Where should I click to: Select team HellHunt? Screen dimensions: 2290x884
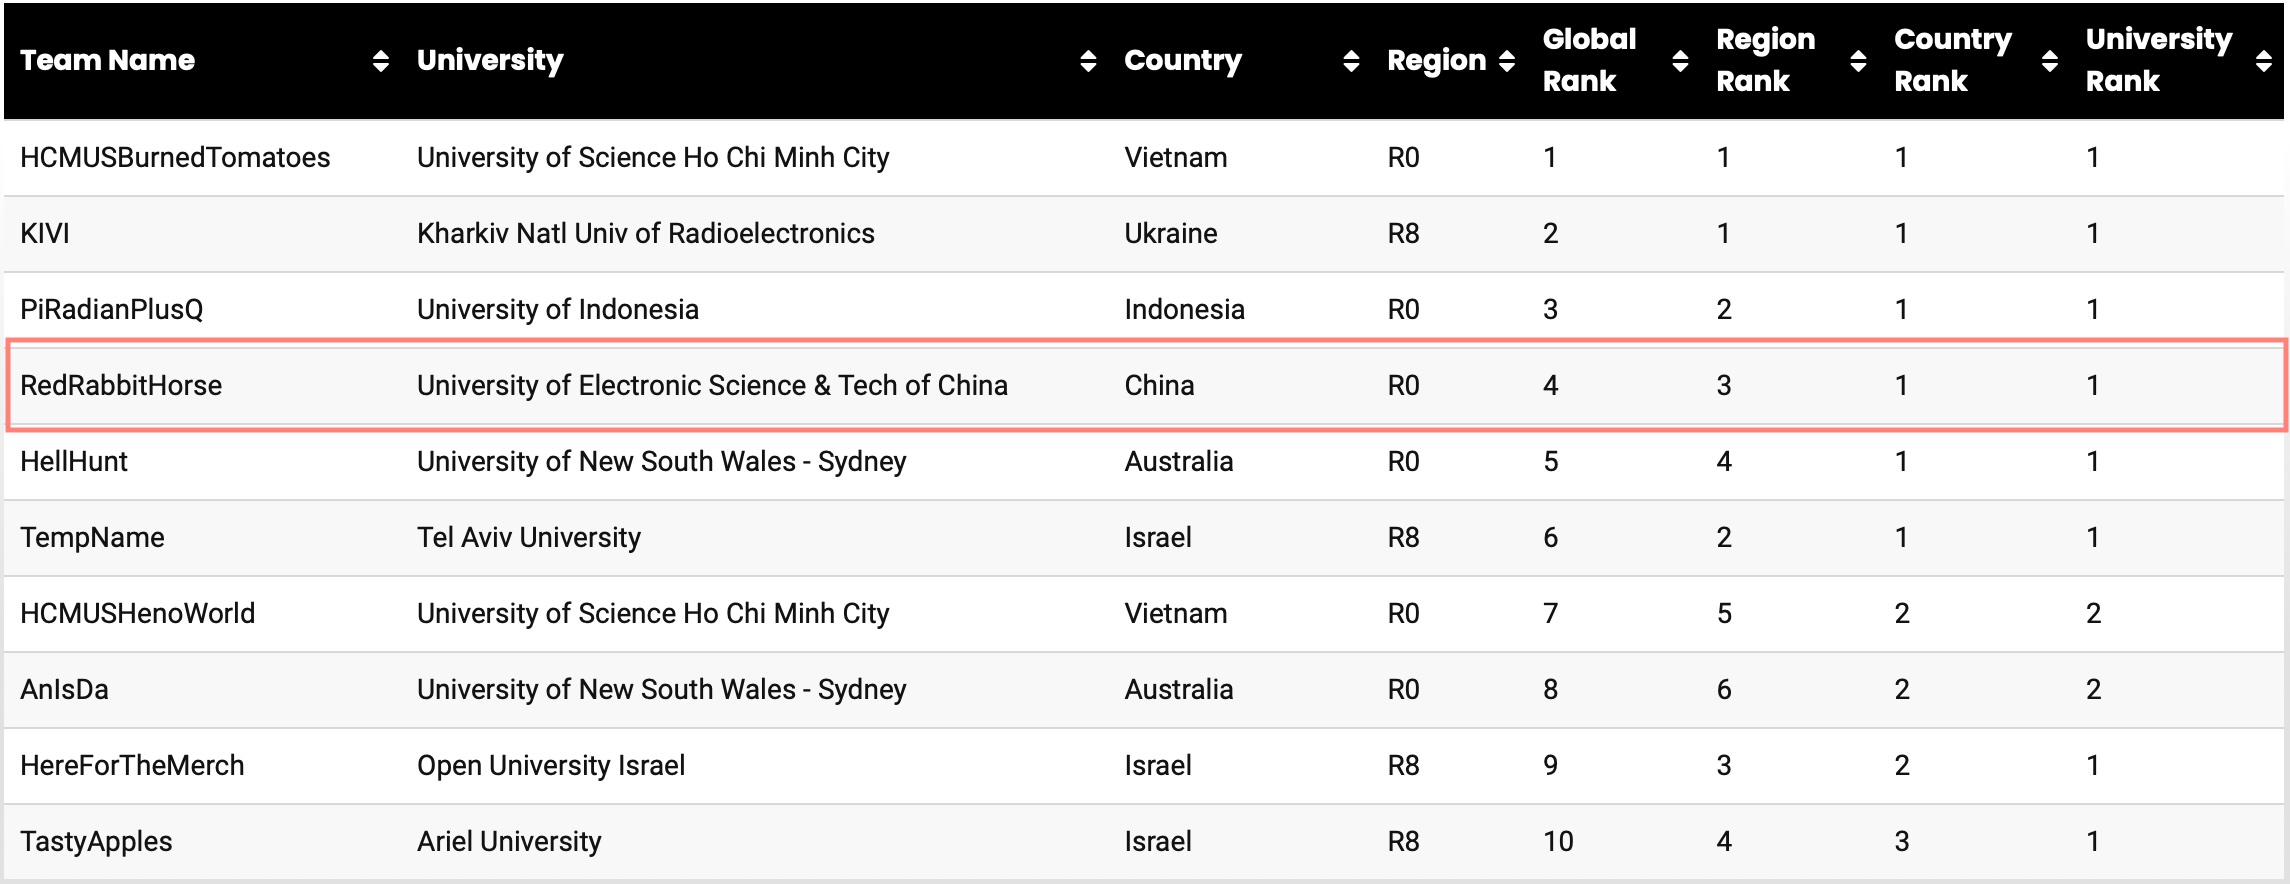(x=74, y=462)
